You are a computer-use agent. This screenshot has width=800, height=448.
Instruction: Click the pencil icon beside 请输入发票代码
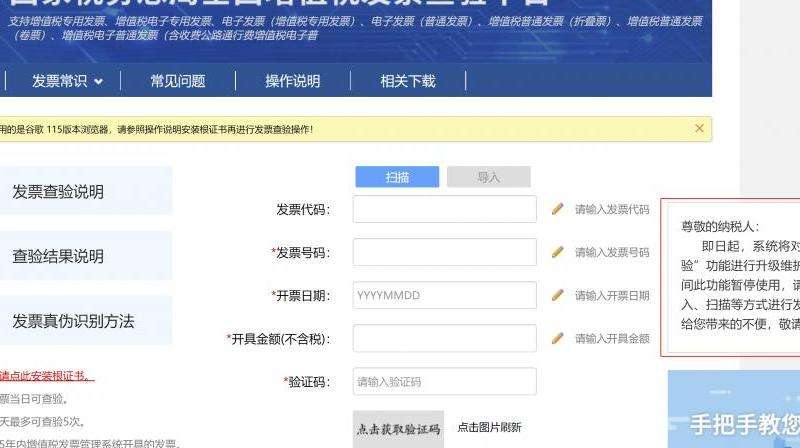[x=558, y=209]
